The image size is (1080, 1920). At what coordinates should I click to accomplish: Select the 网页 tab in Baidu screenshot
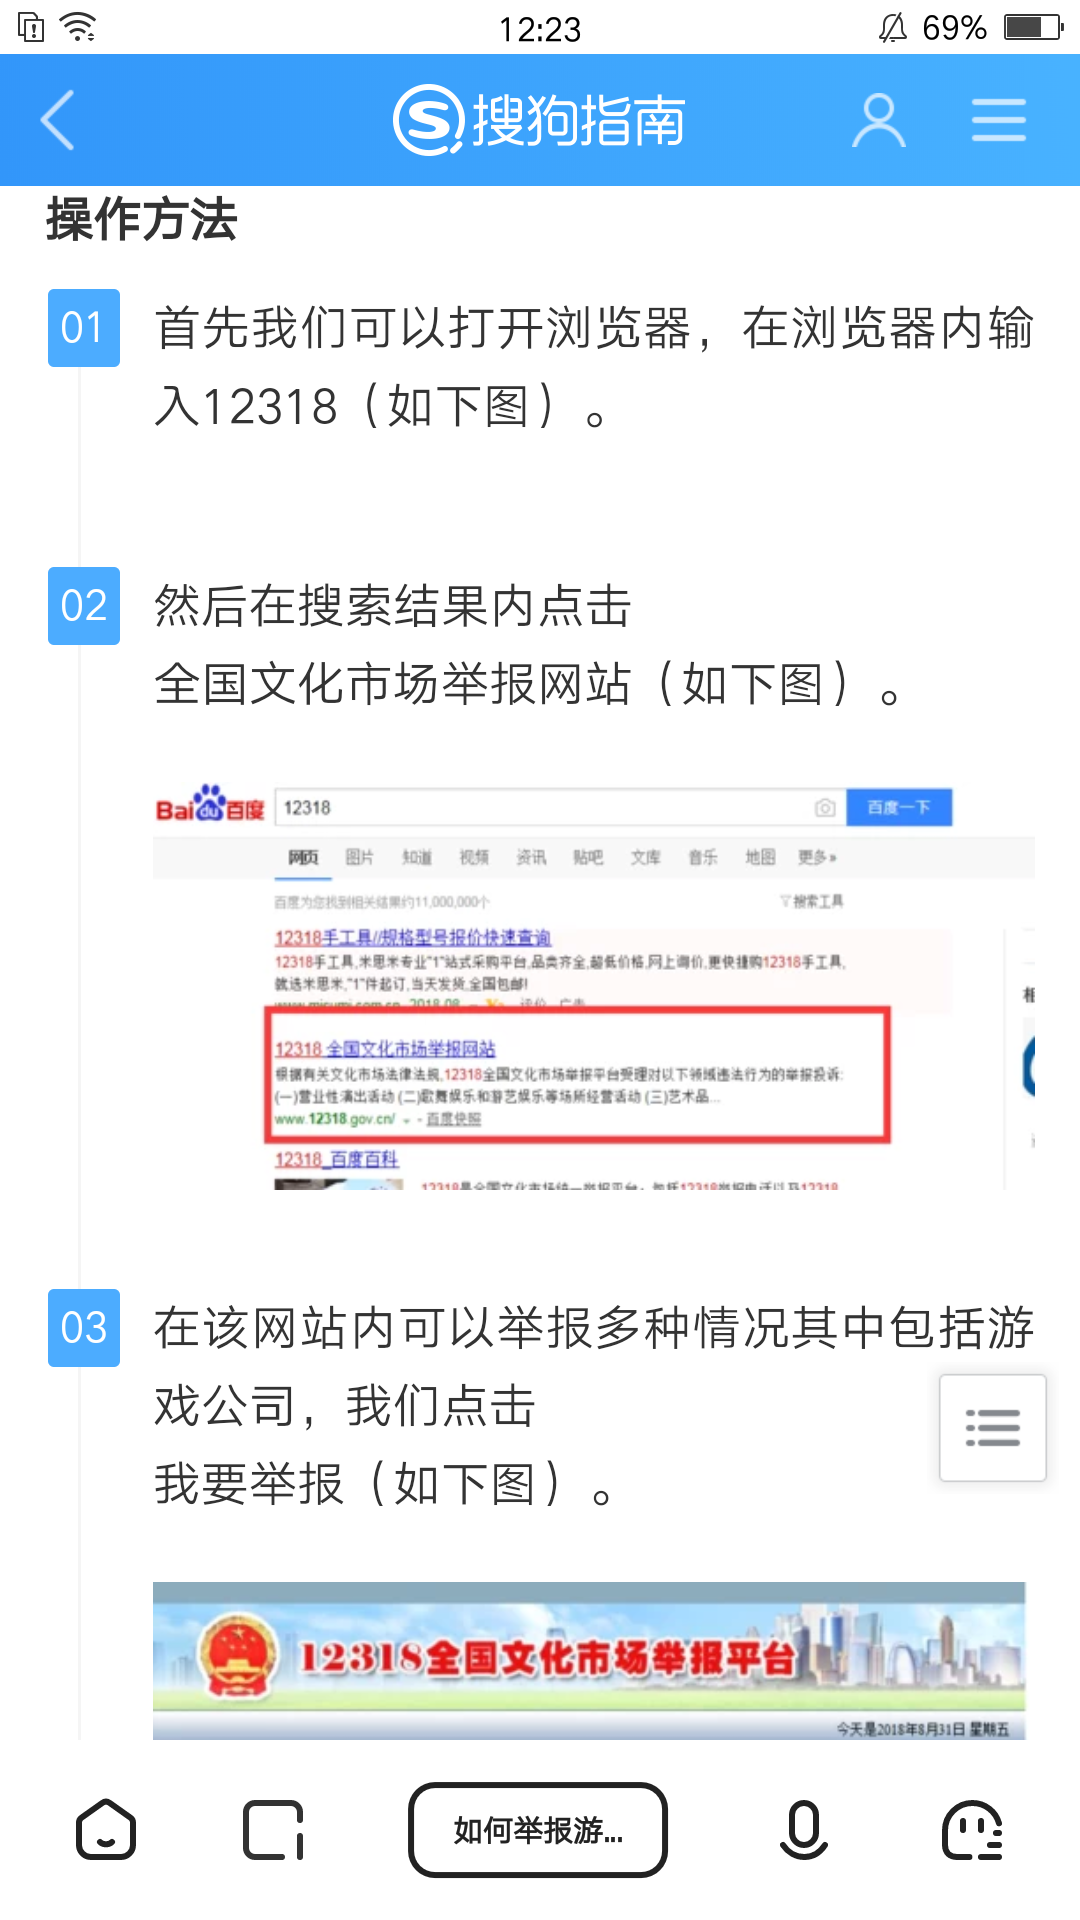coord(303,857)
